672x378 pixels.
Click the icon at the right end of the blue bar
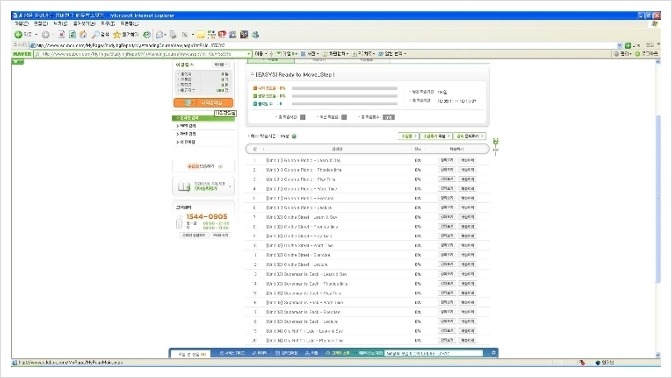click(493, 353)
